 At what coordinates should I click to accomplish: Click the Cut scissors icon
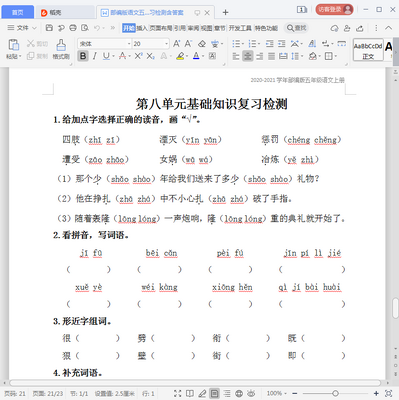(x=31, y=43)
